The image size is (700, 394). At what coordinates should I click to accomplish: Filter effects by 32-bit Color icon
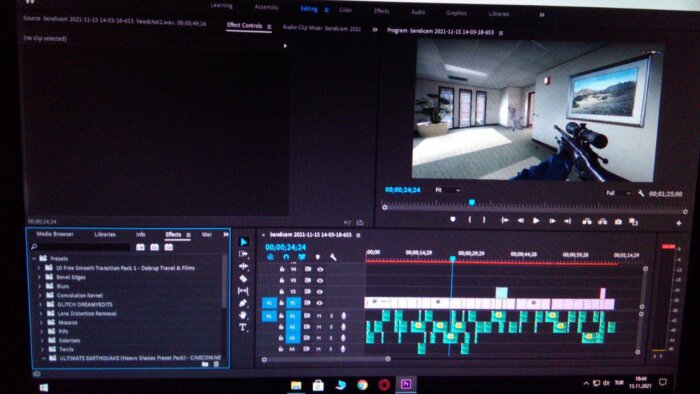click(x=154, y=247)
